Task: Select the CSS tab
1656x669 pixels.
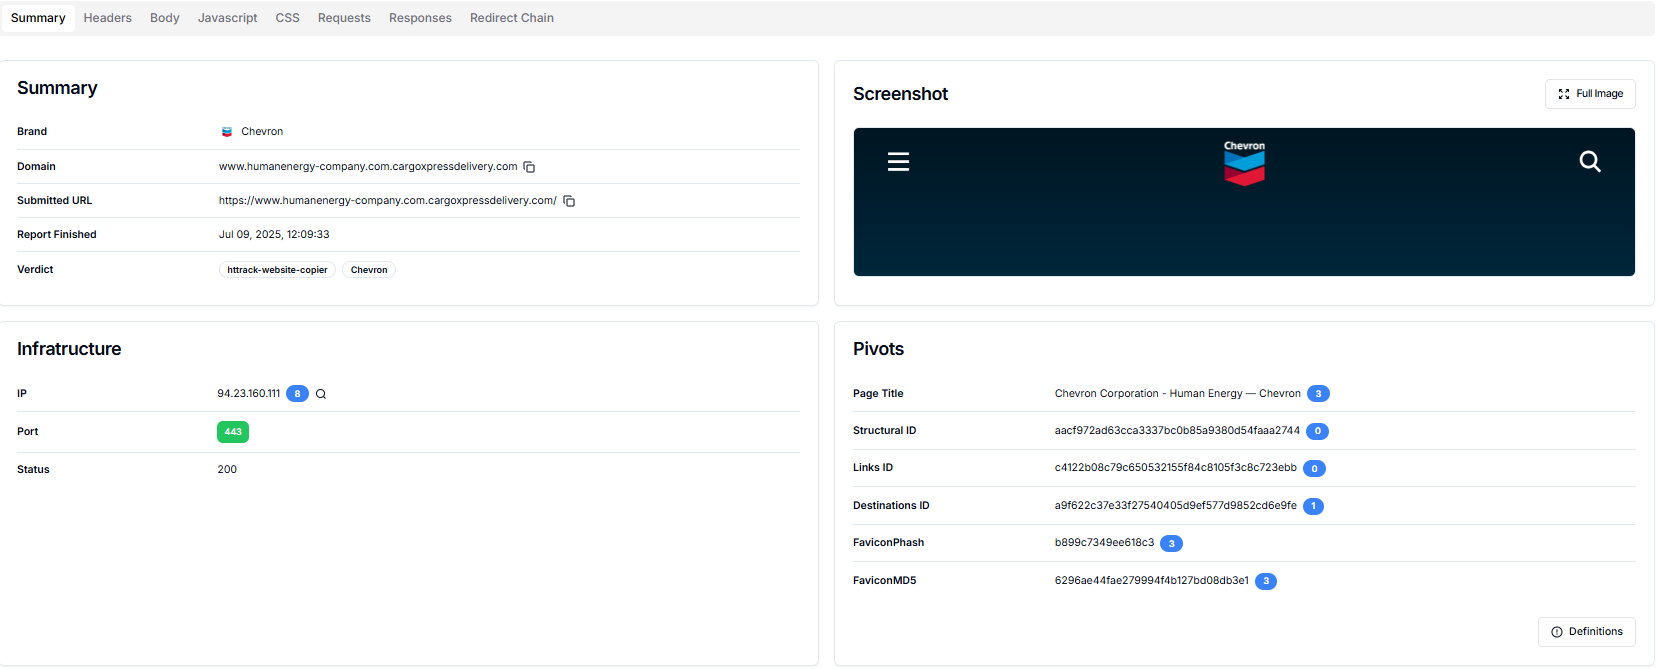Action: 288,18
